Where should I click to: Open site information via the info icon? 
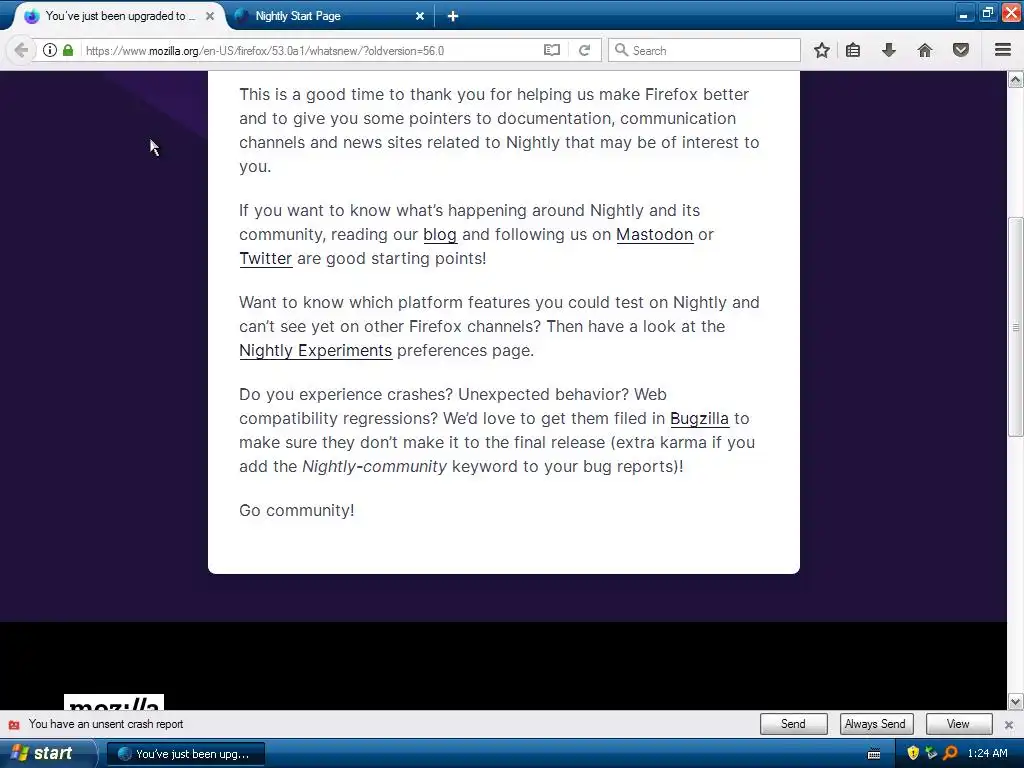pyautogui.click(x=50, y=50)
